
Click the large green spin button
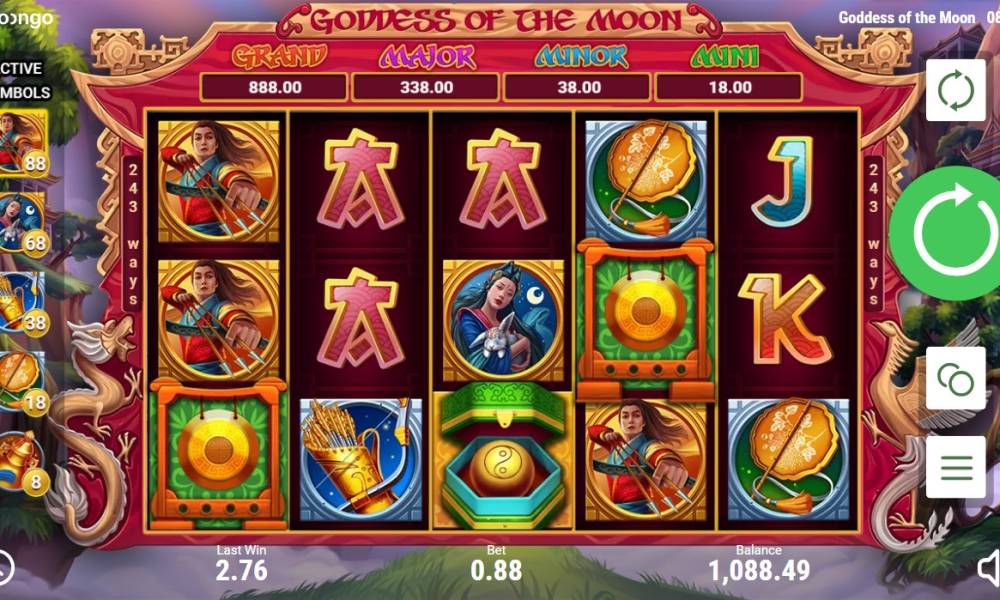coord(948,233)
